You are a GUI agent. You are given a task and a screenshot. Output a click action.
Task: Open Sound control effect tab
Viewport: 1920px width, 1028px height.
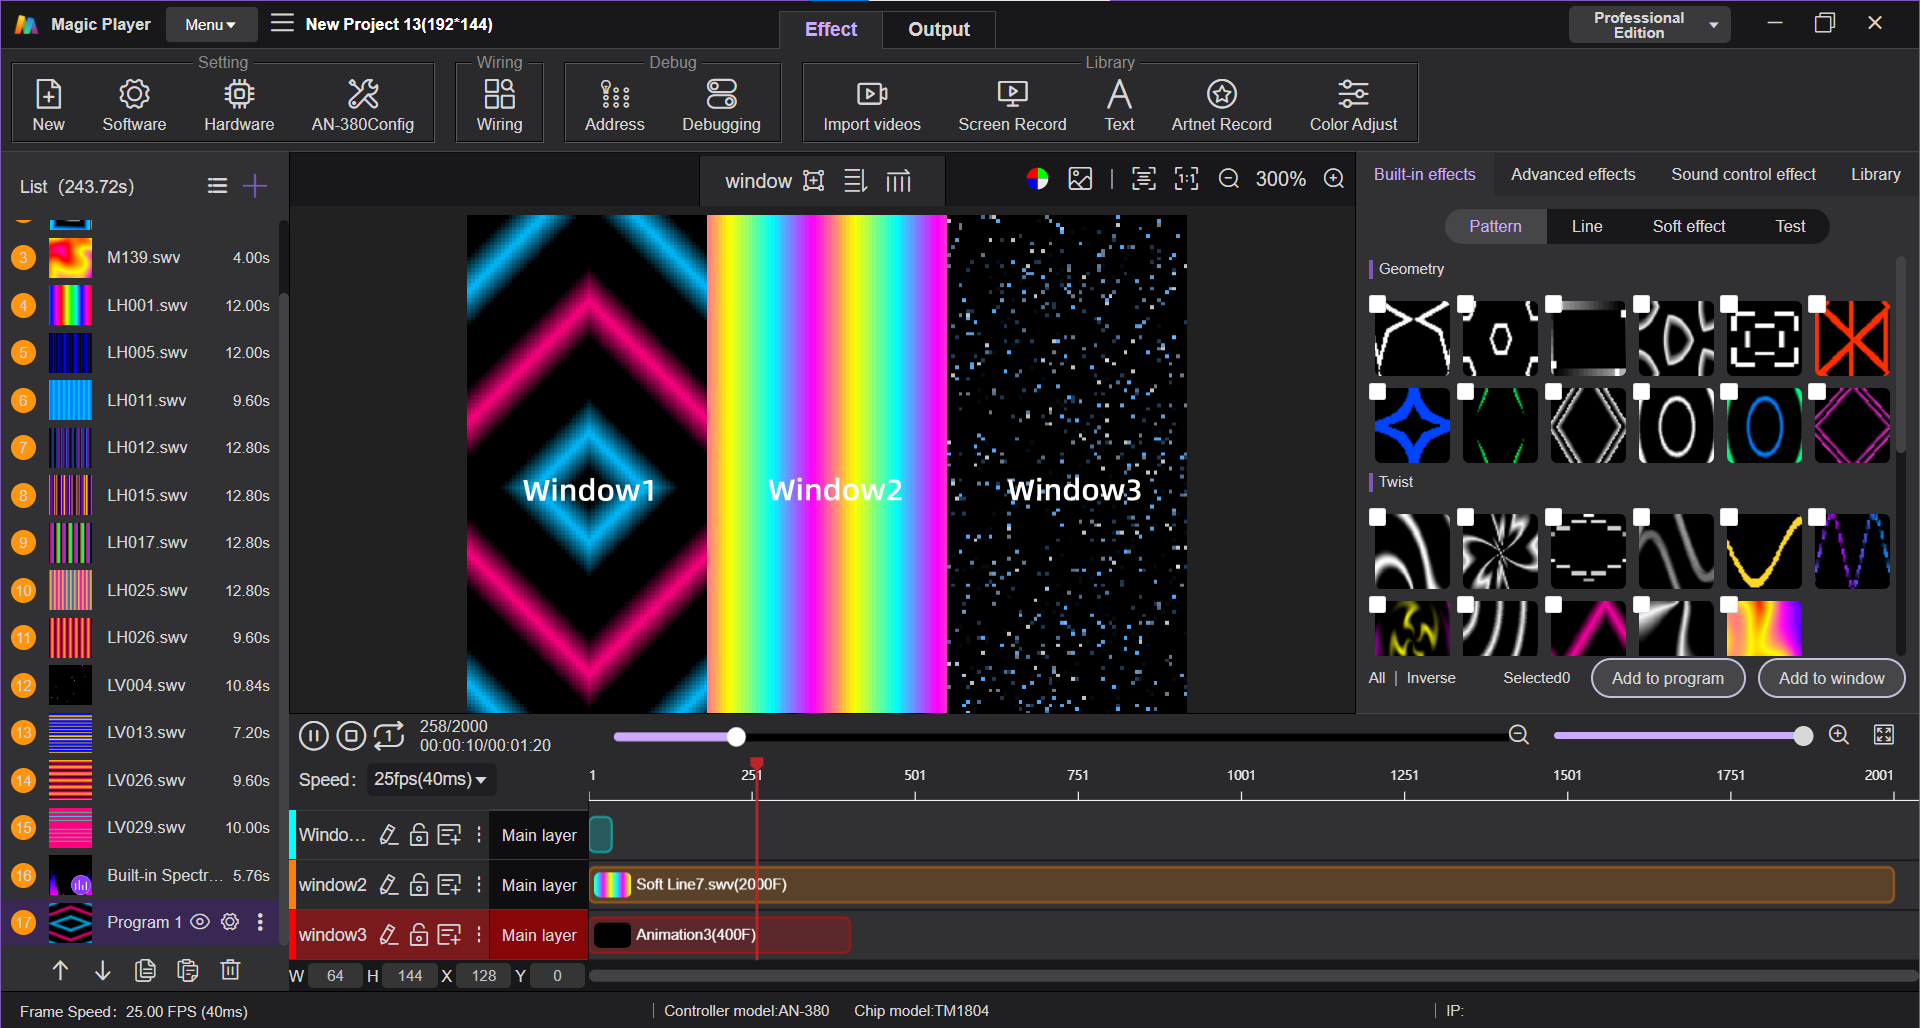coord(1743,174)
